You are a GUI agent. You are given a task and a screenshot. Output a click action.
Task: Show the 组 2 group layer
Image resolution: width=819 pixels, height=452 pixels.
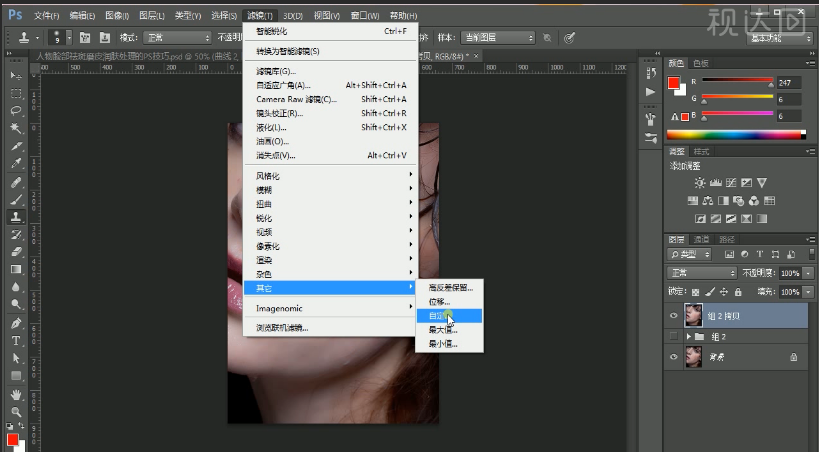click(x=673, y=337)
